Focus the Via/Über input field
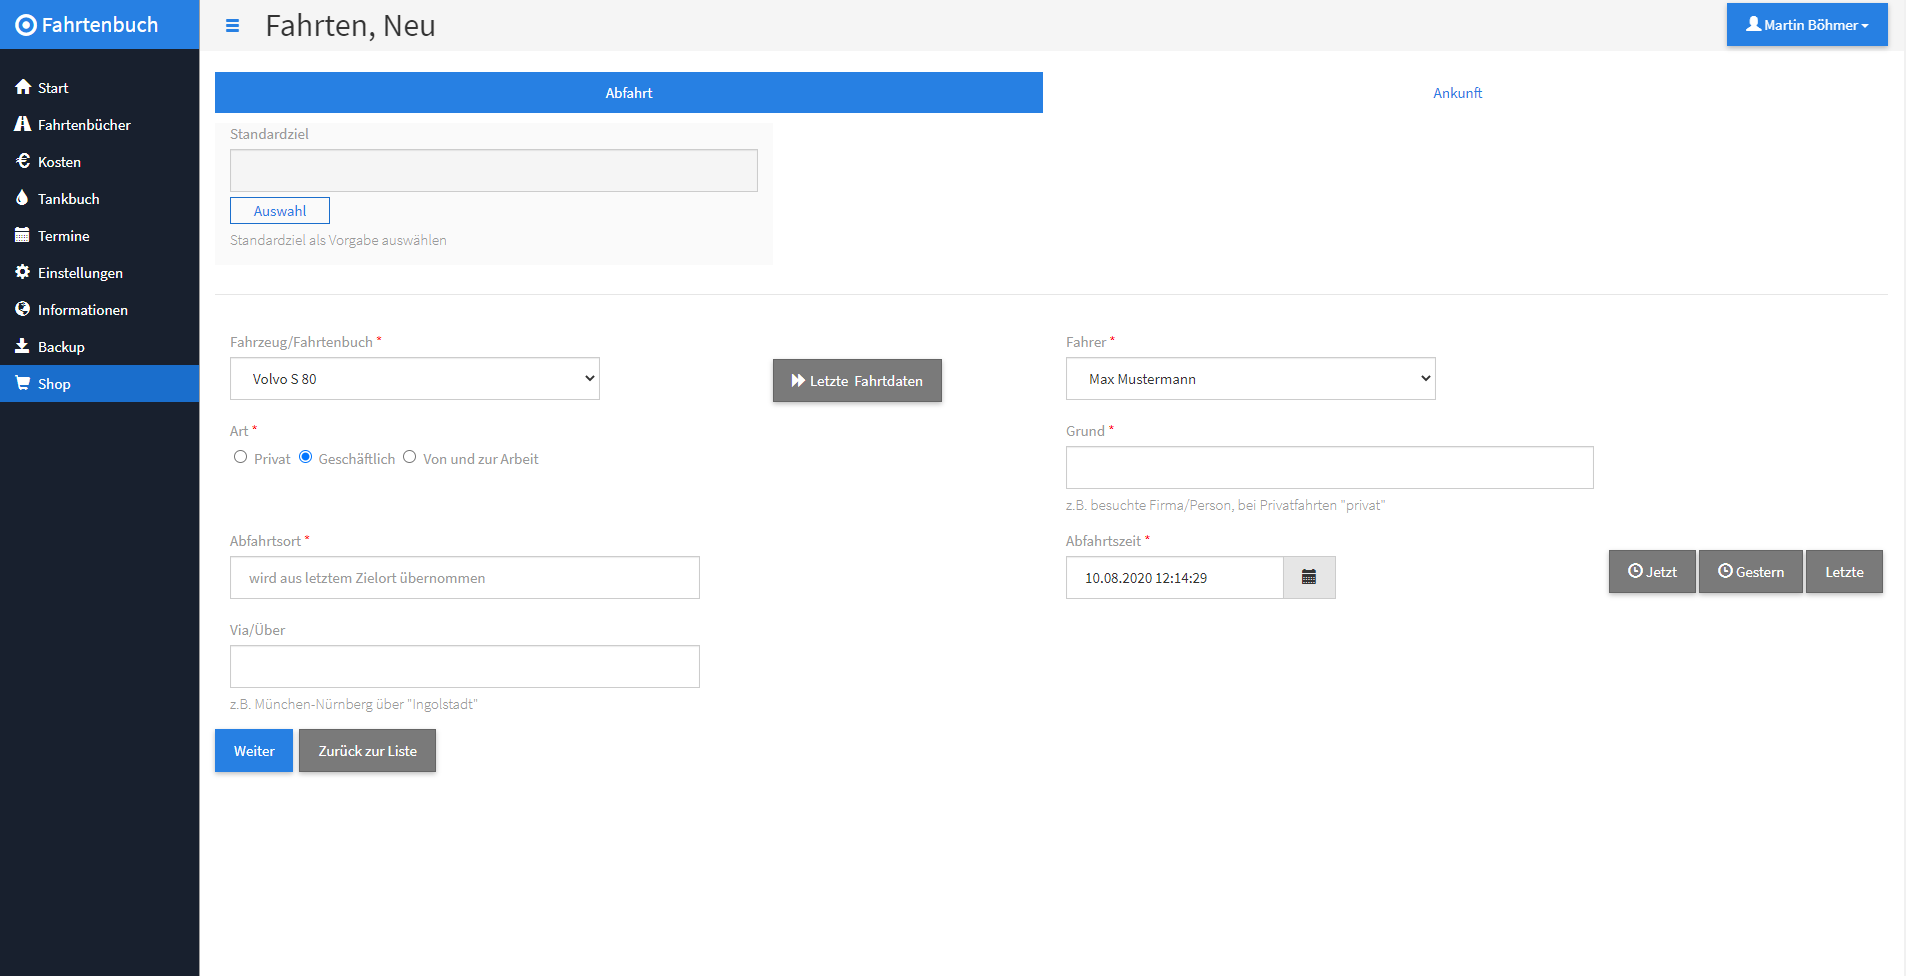Image resolution: width=1906 pixels, height=976 pixels. tap(465, 667)
